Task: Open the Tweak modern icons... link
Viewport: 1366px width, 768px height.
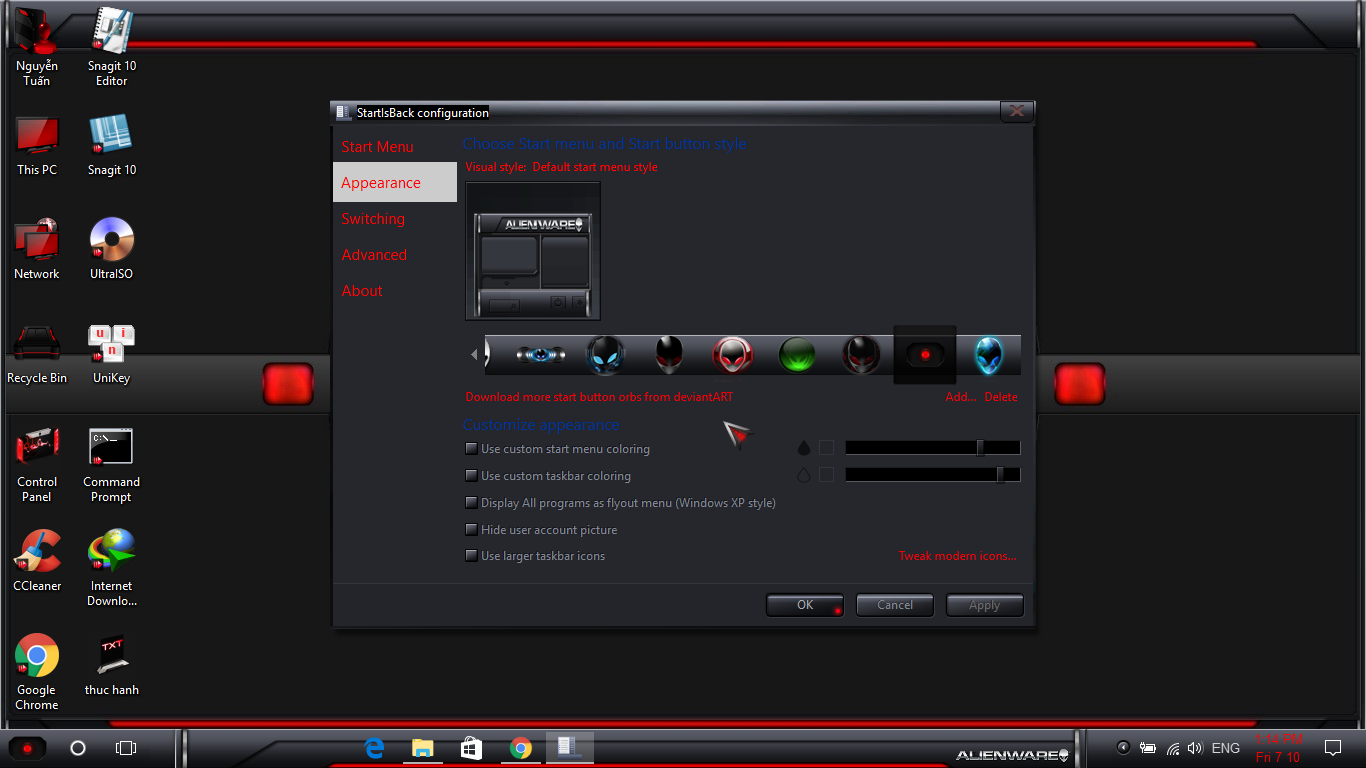Action: coord(957,556)
